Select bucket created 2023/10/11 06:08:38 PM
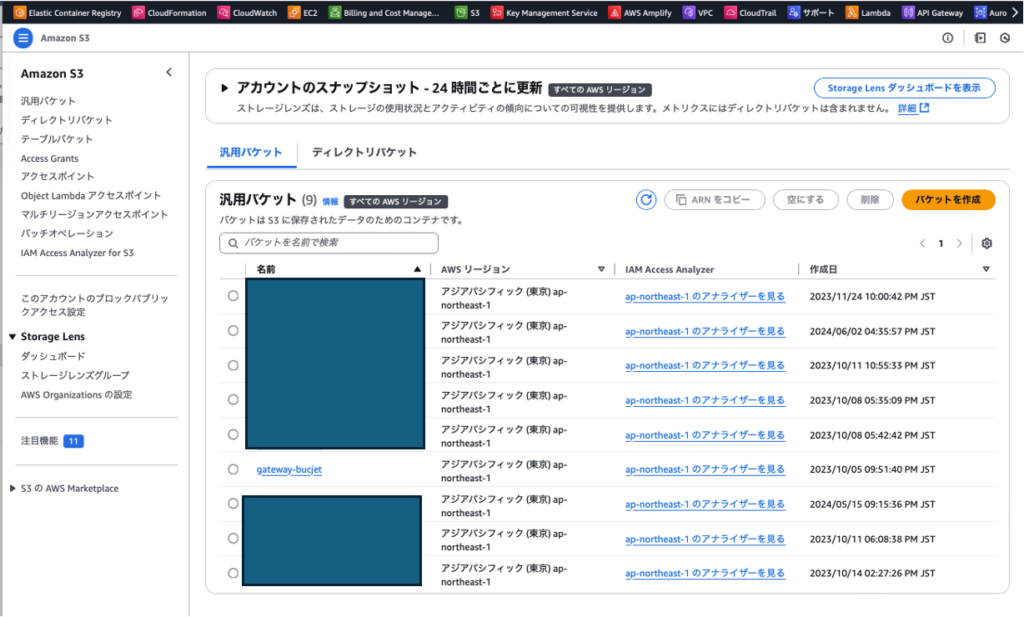 coord(233,538)
